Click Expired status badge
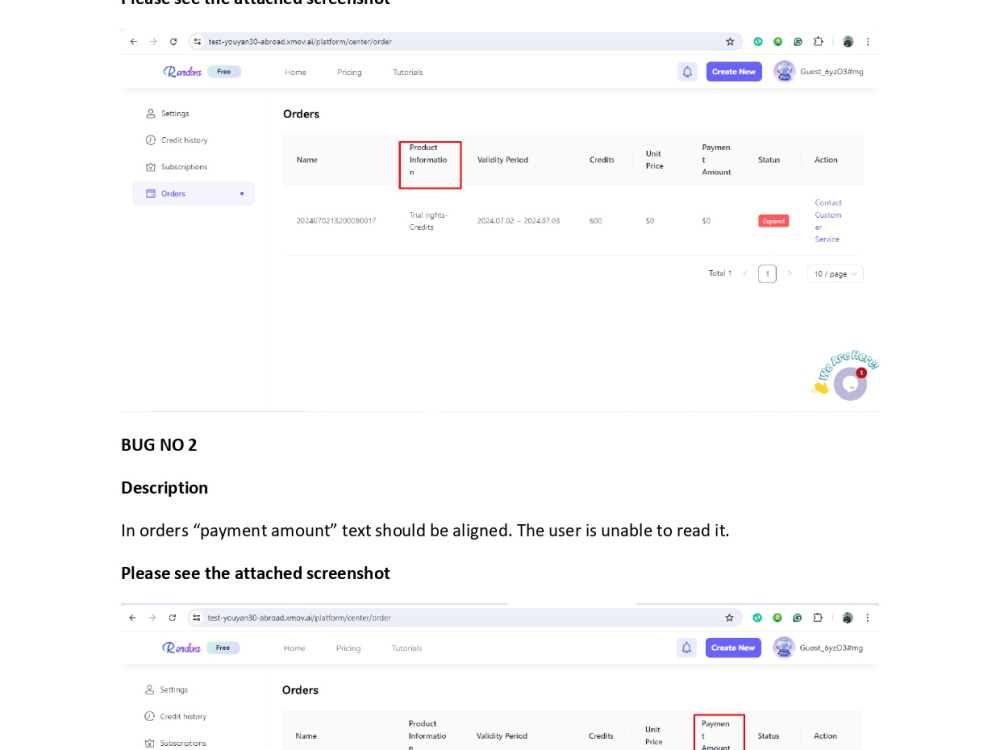Image resolution: width=1000 pixels, height=750 pixels. coord(774,221)
